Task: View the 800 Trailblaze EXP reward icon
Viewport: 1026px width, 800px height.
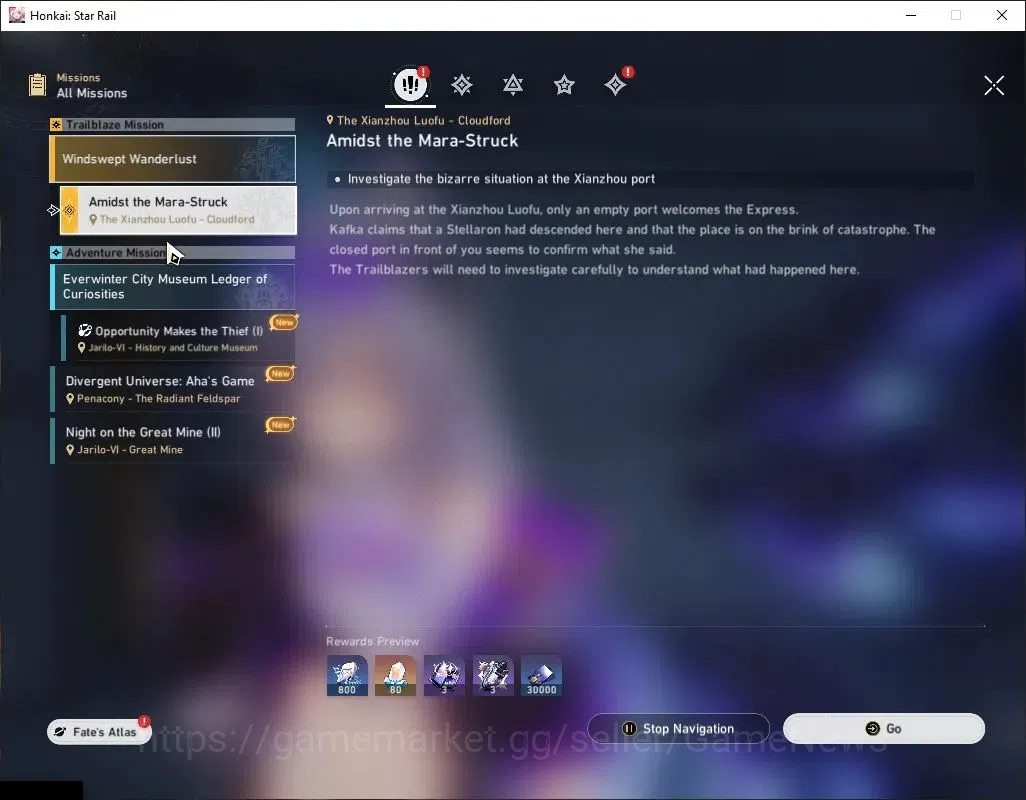Action: (x=347, y=676)
